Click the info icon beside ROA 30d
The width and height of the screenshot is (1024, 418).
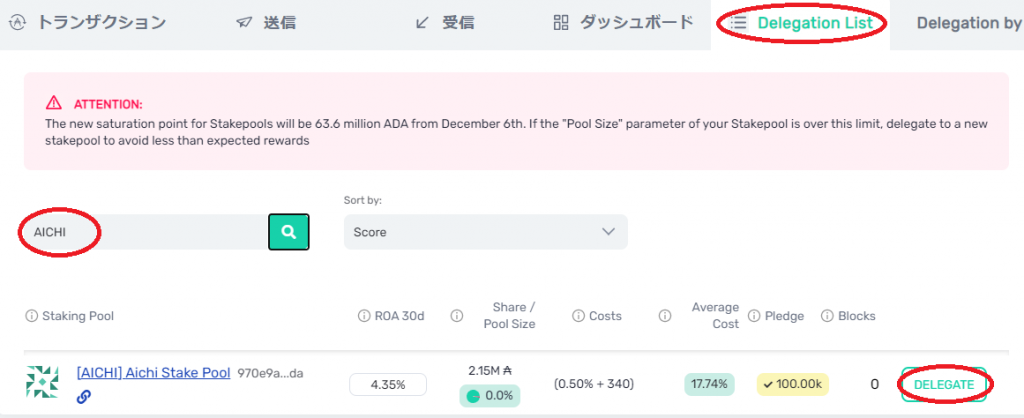pyautogui.click(x=364, y=316)
